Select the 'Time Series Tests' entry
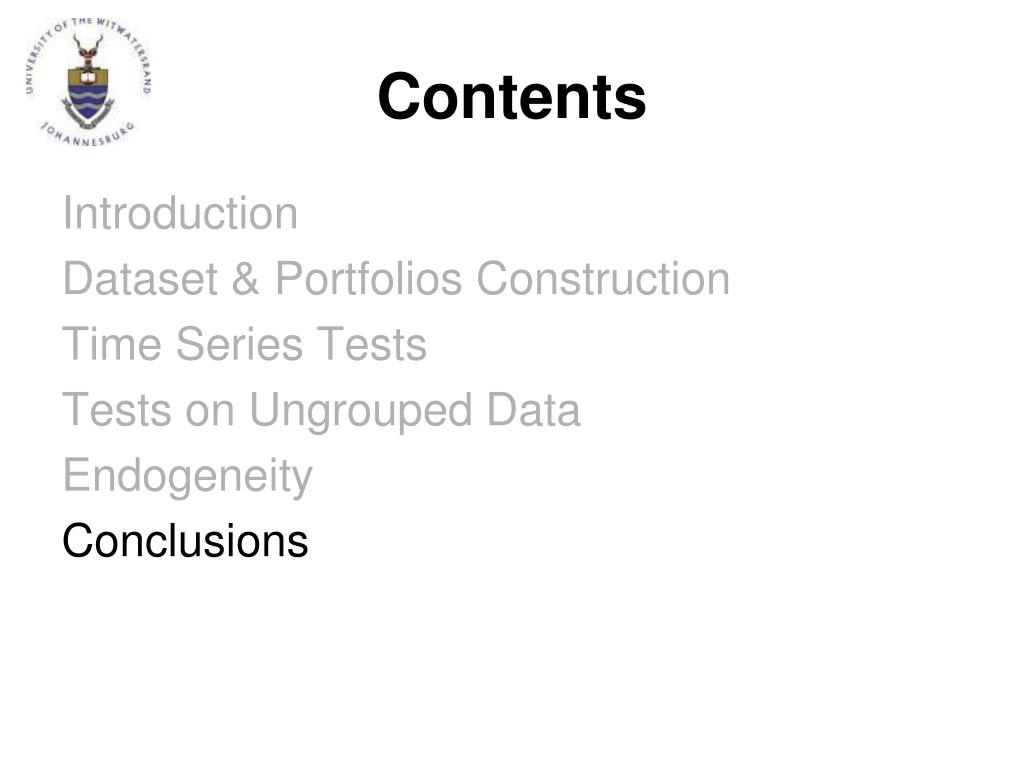1024x768 pixels. coord(244,344)
